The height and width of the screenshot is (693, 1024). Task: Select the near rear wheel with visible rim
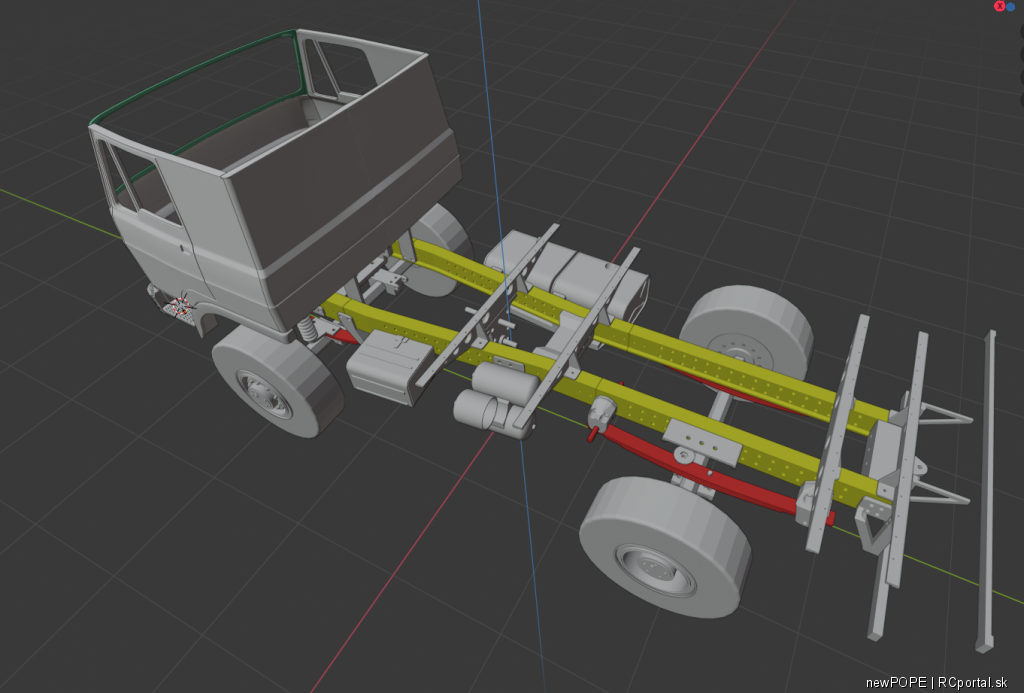pyautogui.click(x=665, y=547)
